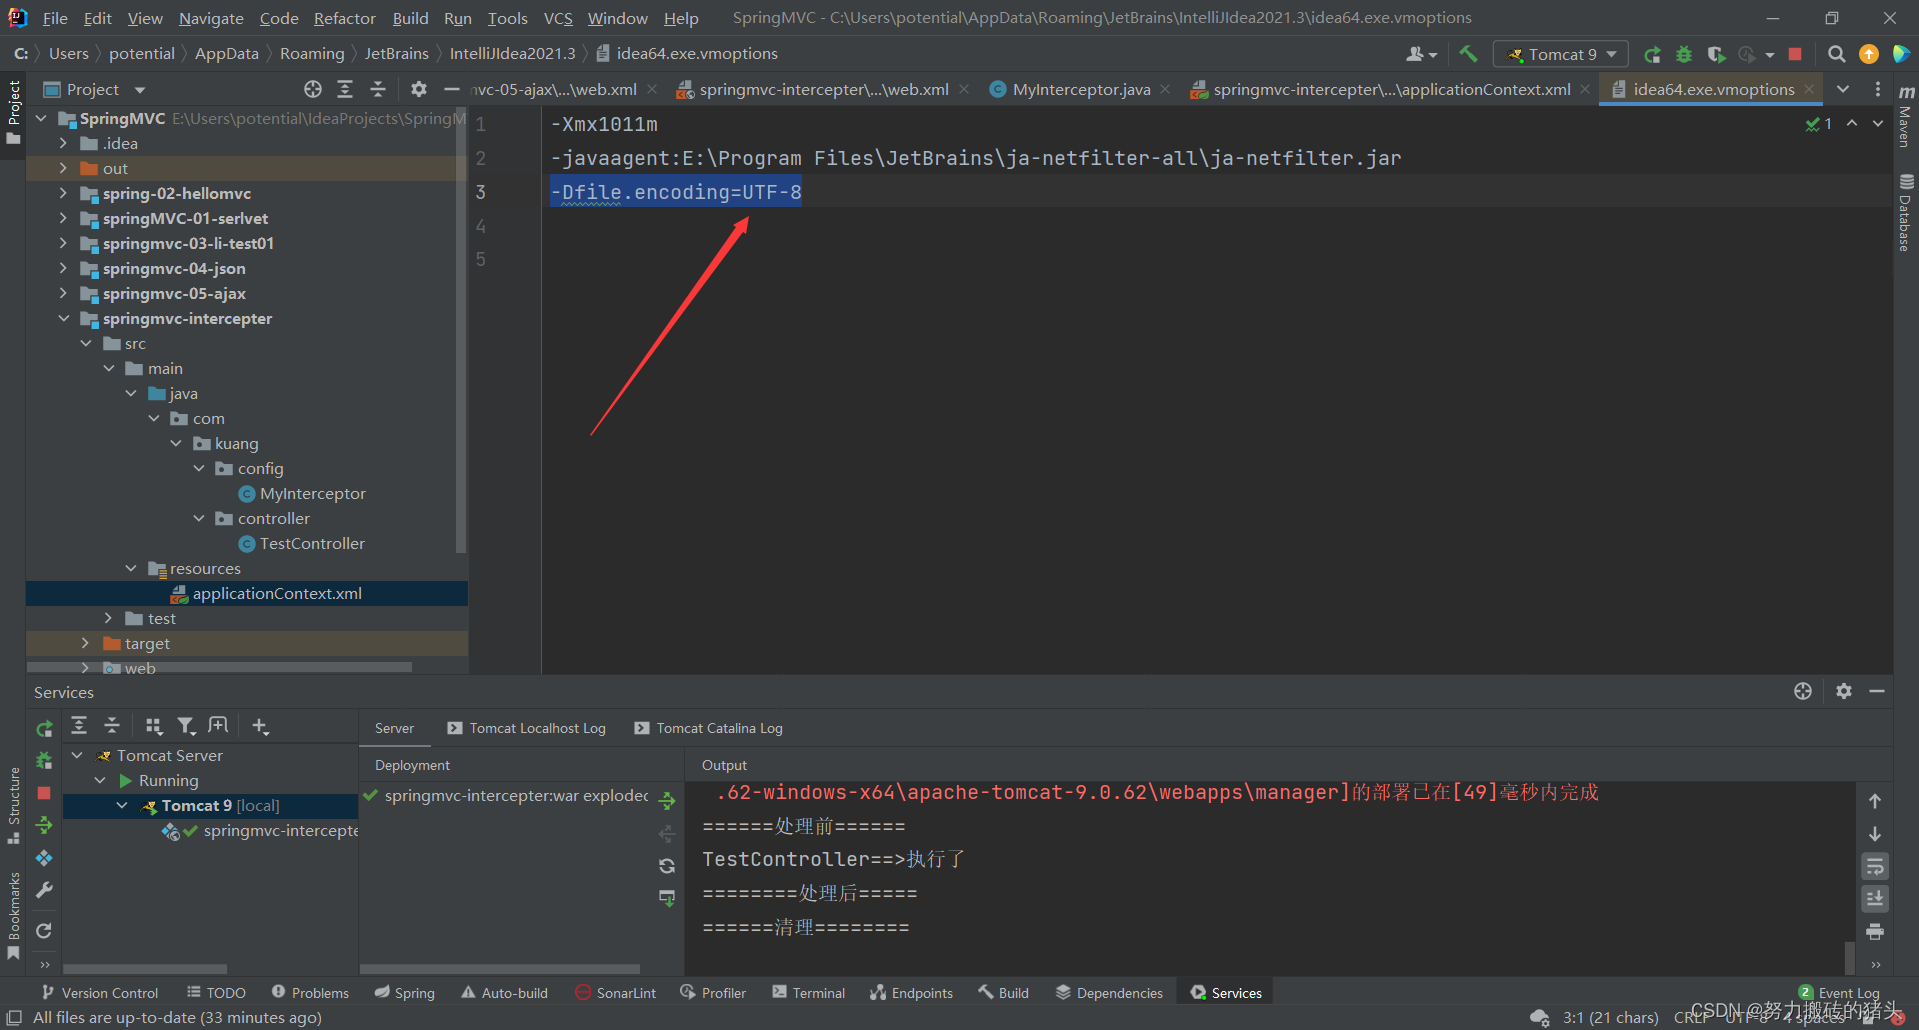The image size is (1919, 1030).
Task: Open Project panel settings gear
Action: pyautogui.click(x=419, y=89)
